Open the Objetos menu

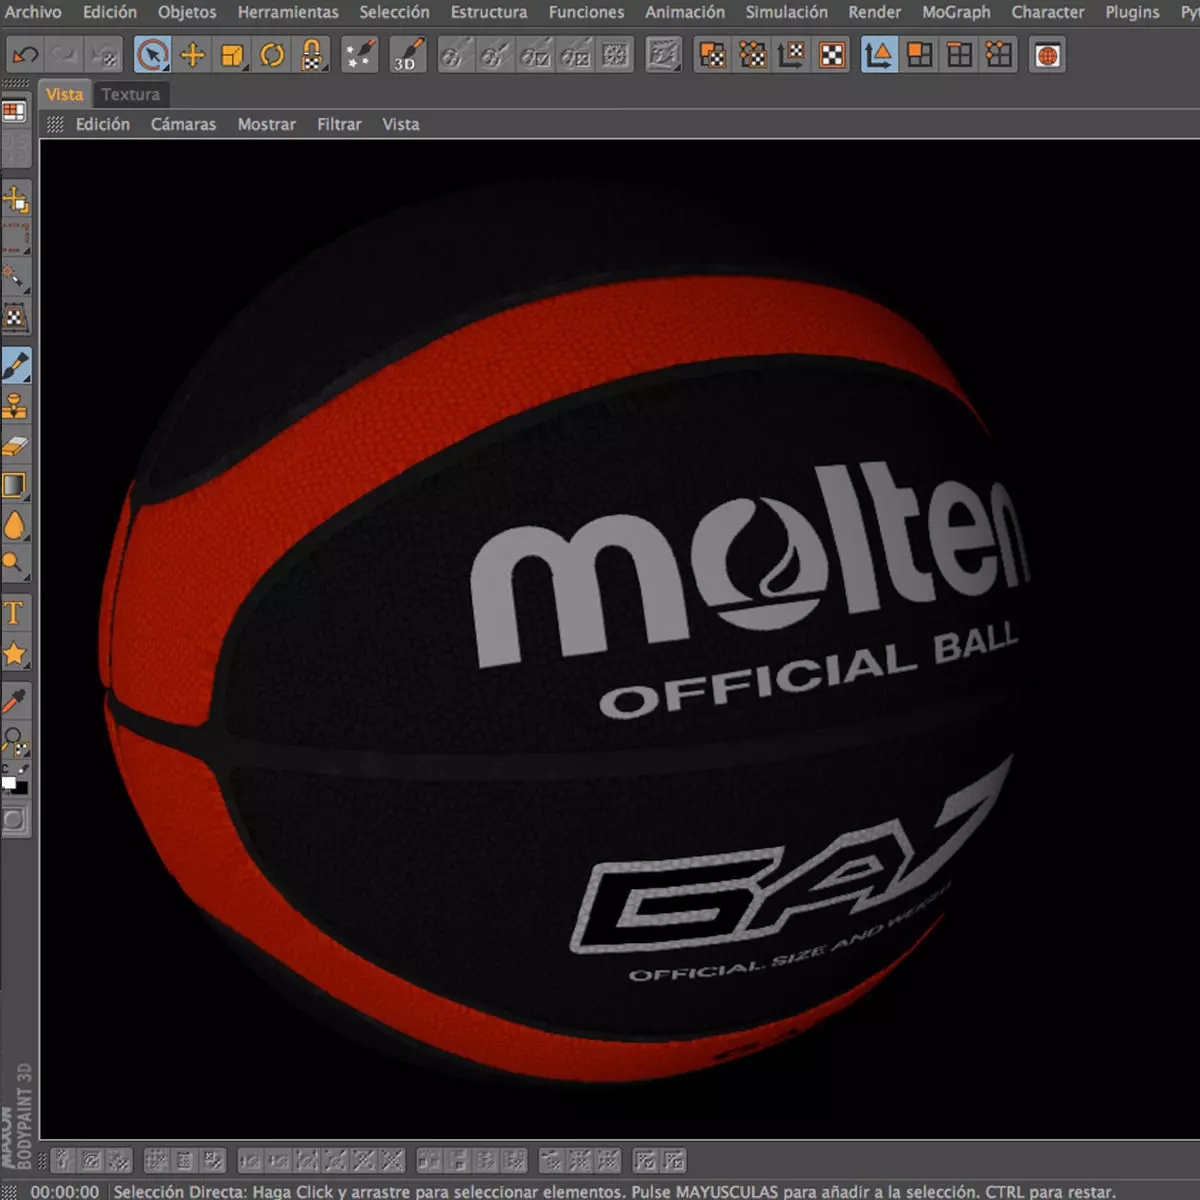[x=187, y=12]
